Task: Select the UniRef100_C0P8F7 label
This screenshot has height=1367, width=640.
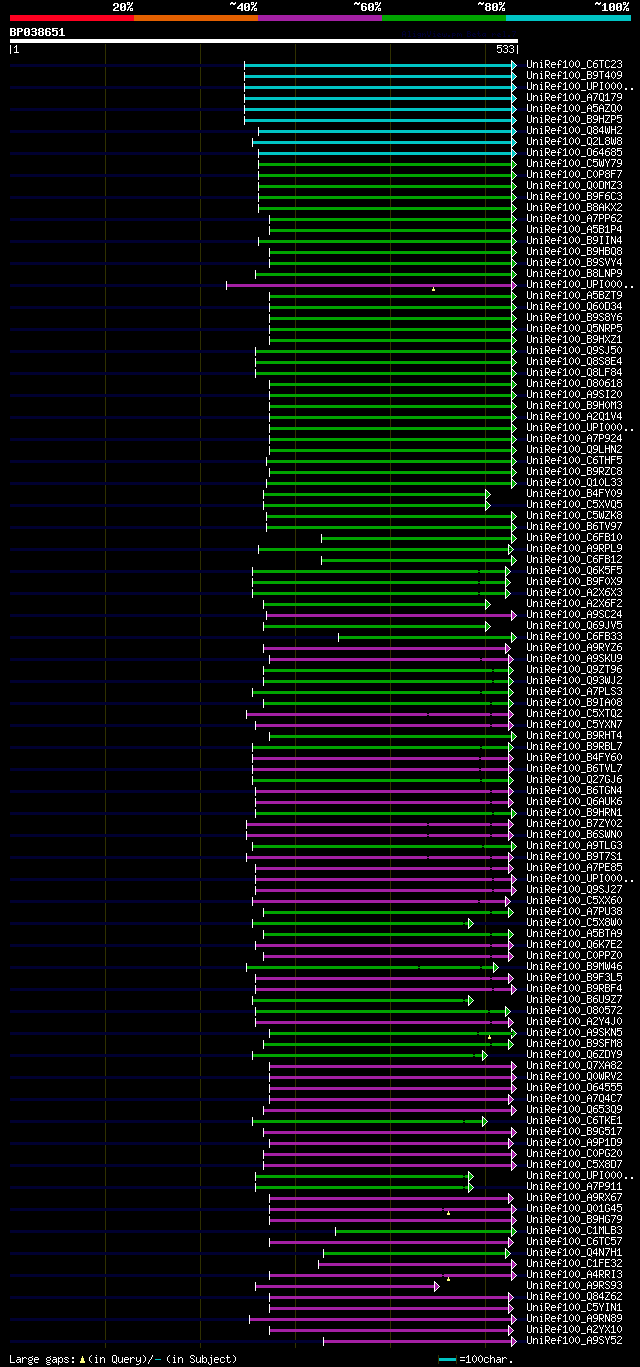Action: (x=574, y=175)
